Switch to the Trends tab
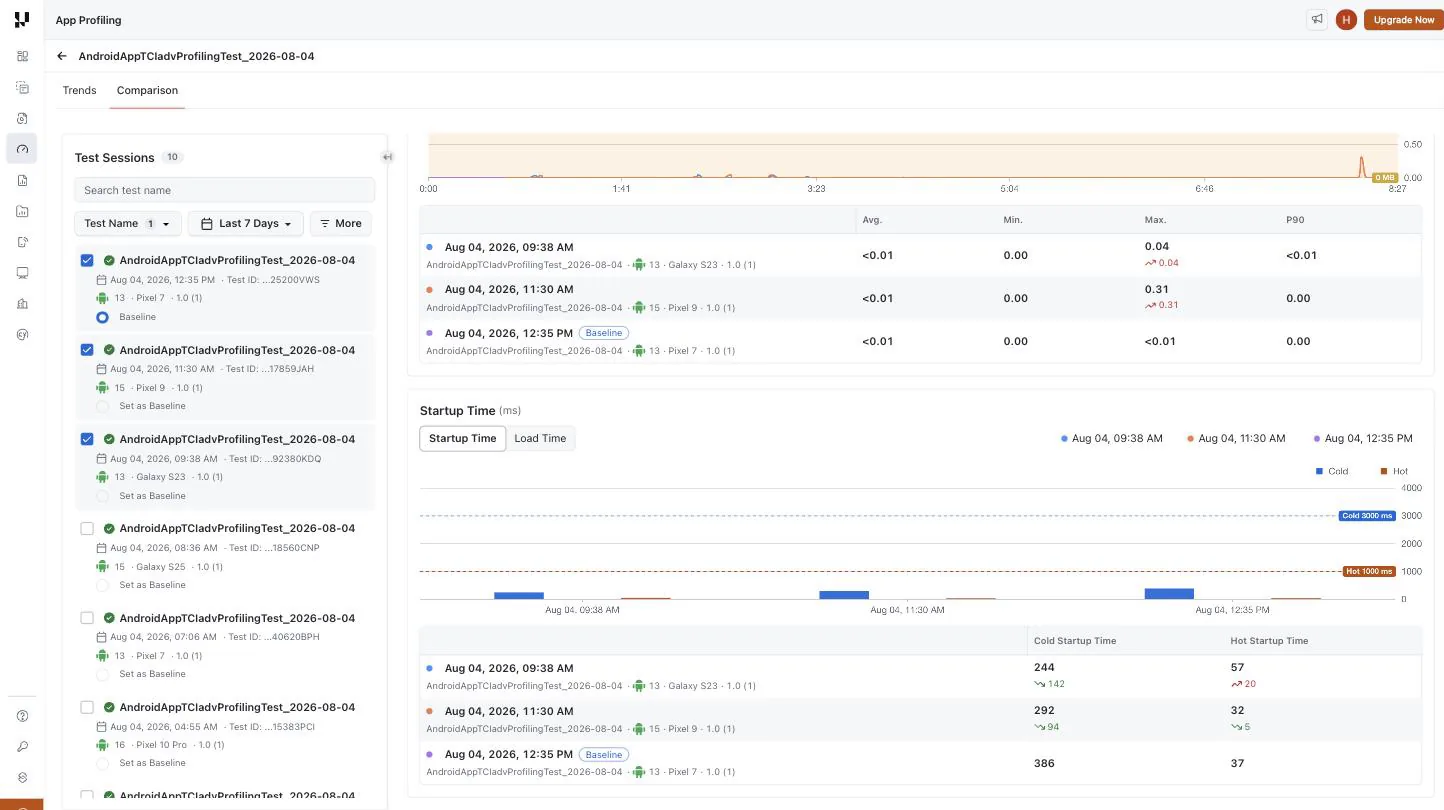Screen dimensions: 1444x810 pyautogui.click(x=79, y=90)
